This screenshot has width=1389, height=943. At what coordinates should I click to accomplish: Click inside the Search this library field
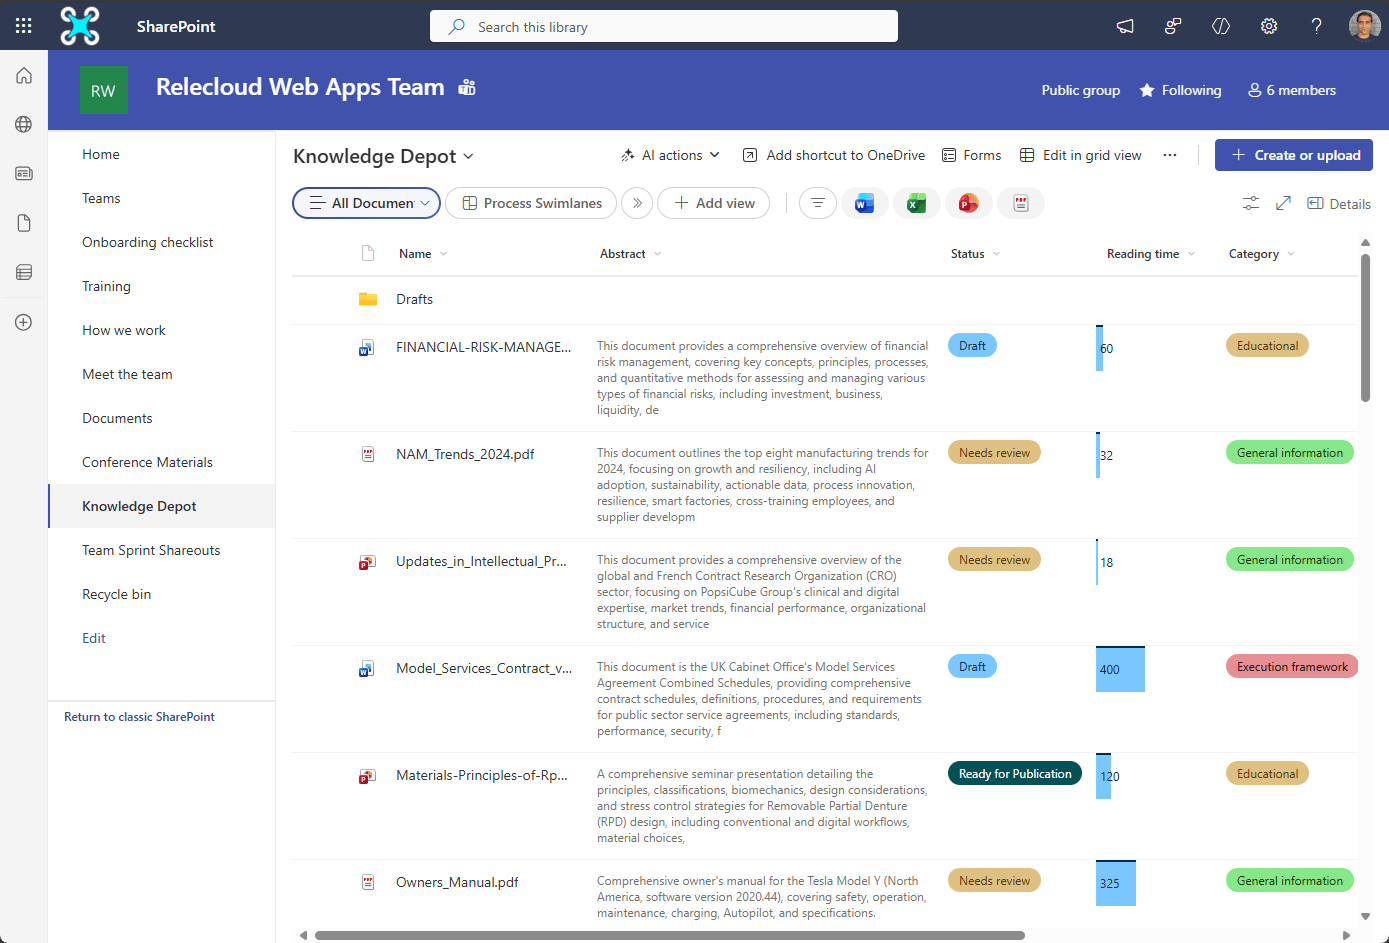pos(663,26)
